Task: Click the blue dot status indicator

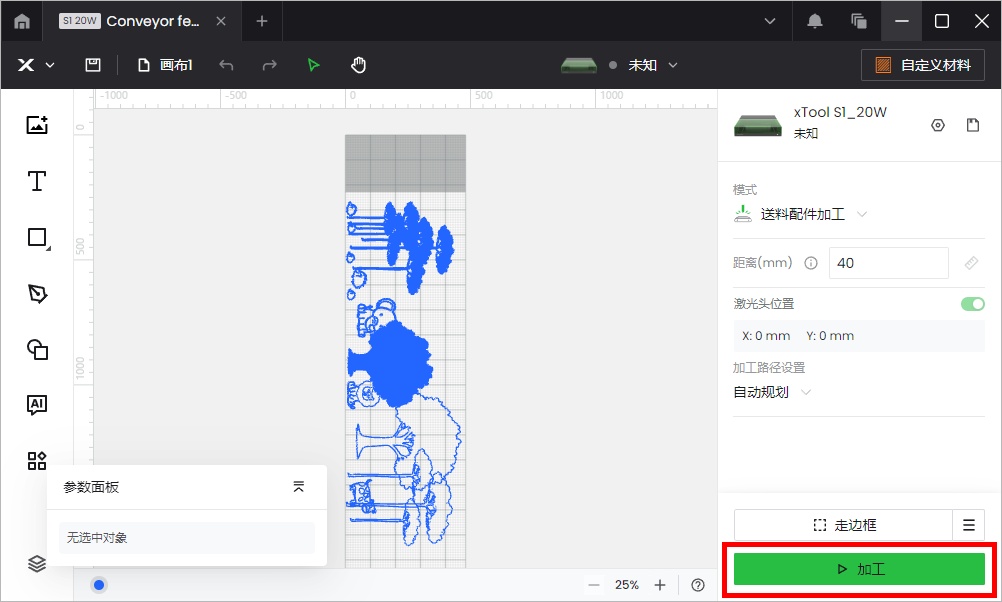Action: click(x=99, y=585)
